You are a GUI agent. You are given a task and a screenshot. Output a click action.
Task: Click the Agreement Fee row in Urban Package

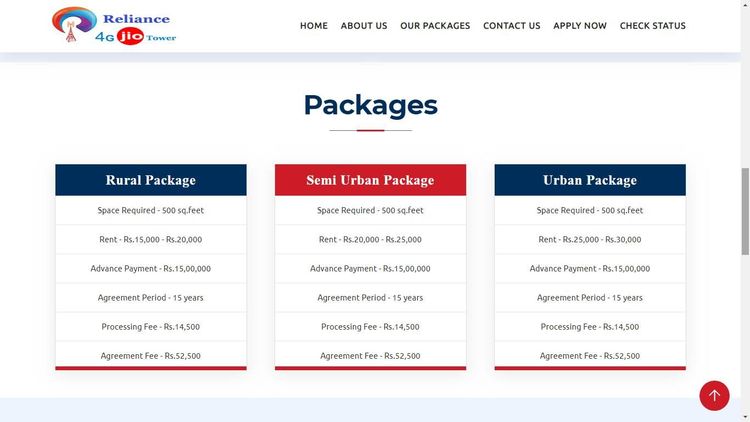coord(589,356)
